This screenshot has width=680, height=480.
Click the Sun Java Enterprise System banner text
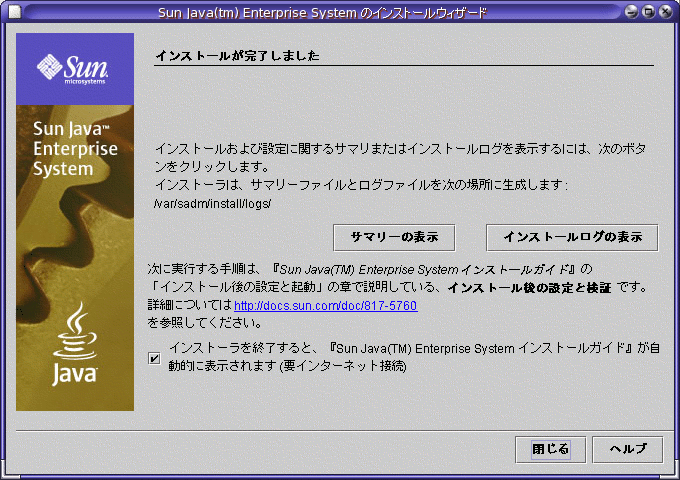[75, 149]
